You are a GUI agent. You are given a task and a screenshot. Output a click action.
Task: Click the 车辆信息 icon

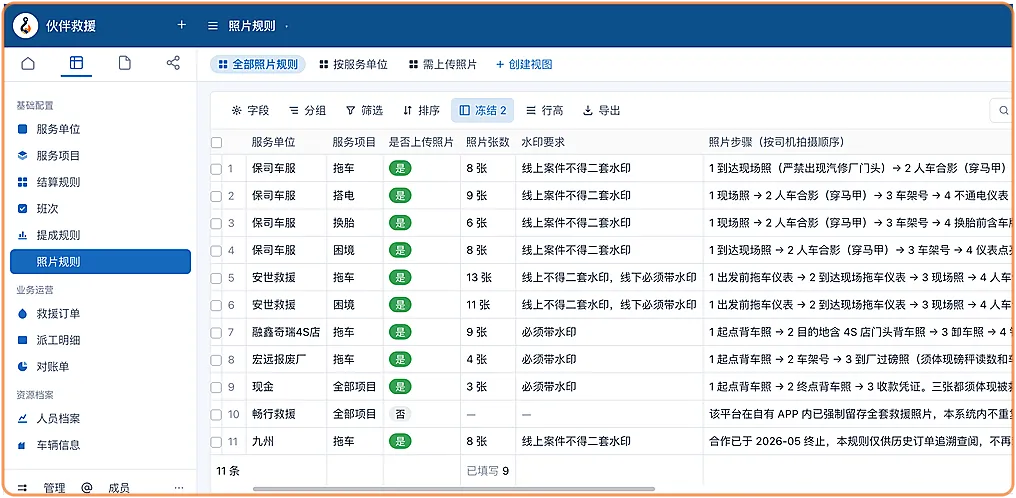23,446
